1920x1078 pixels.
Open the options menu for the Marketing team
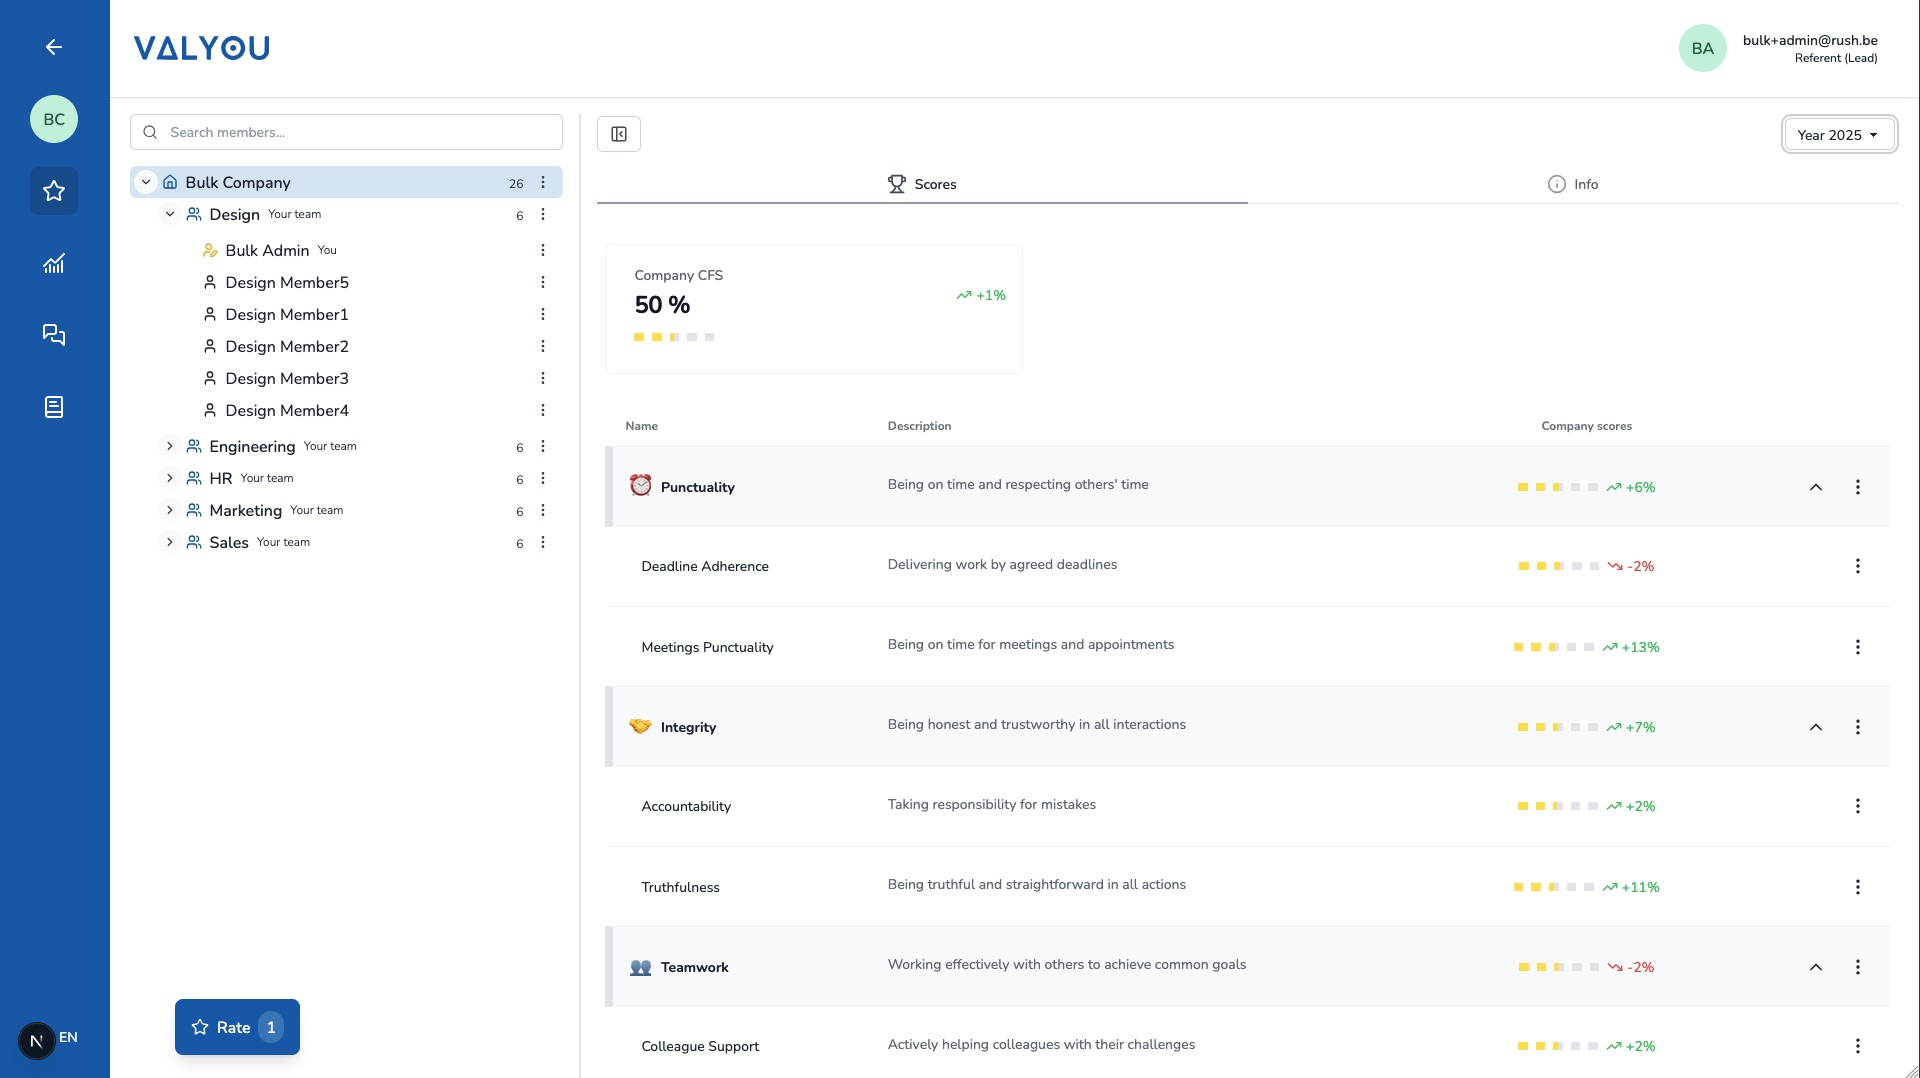(543, 510)
